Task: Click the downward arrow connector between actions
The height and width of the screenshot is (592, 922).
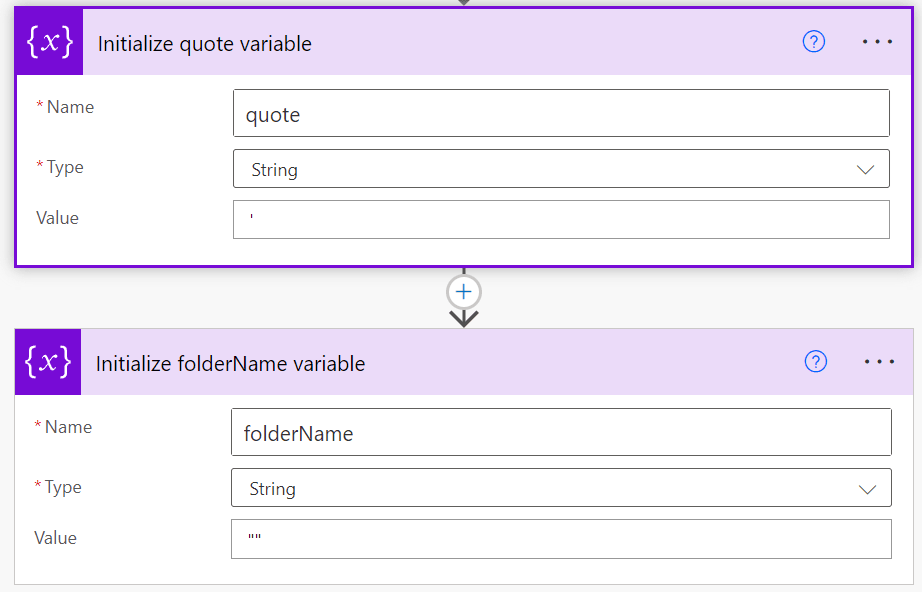Action: coord(463,318)
